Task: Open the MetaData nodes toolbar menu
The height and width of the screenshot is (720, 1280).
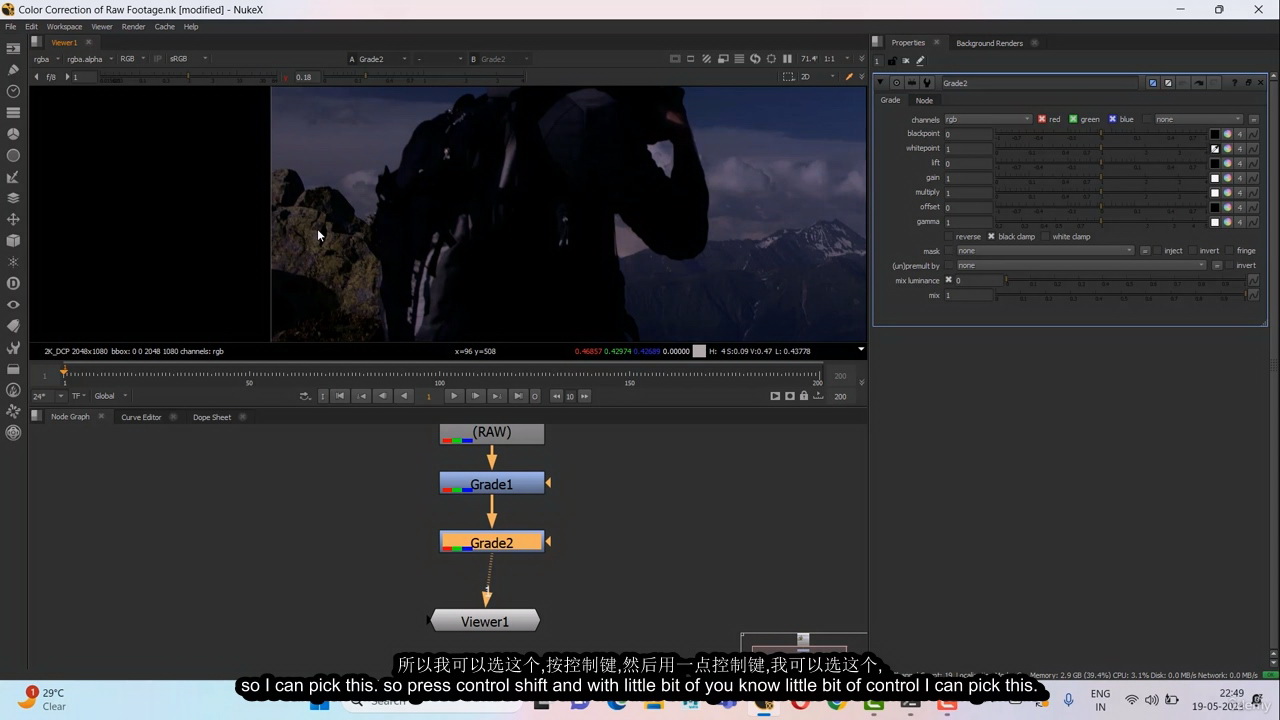Action: (13, 326)
